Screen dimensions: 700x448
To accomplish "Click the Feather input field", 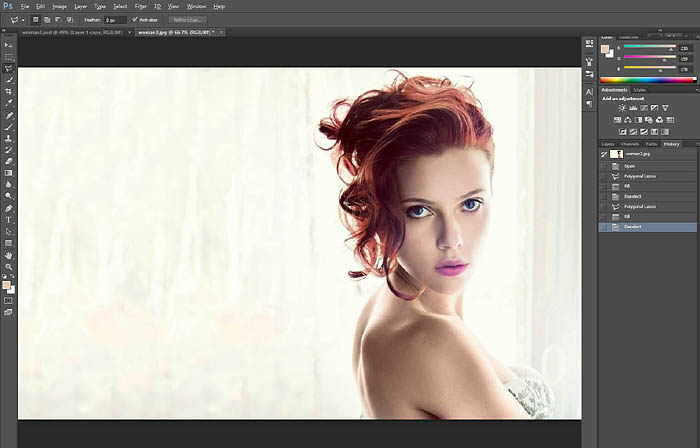I will [x=117, y=19].
